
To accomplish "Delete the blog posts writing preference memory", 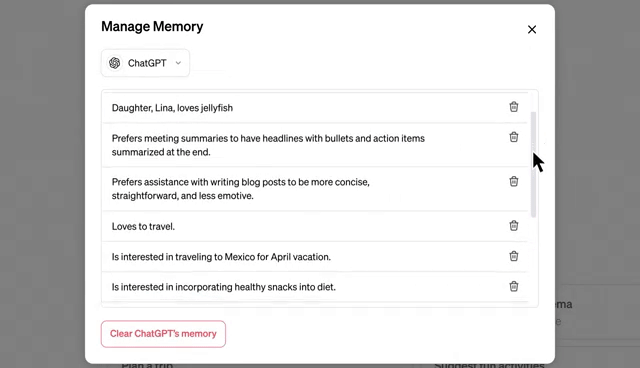I will [x=513, y=181].
